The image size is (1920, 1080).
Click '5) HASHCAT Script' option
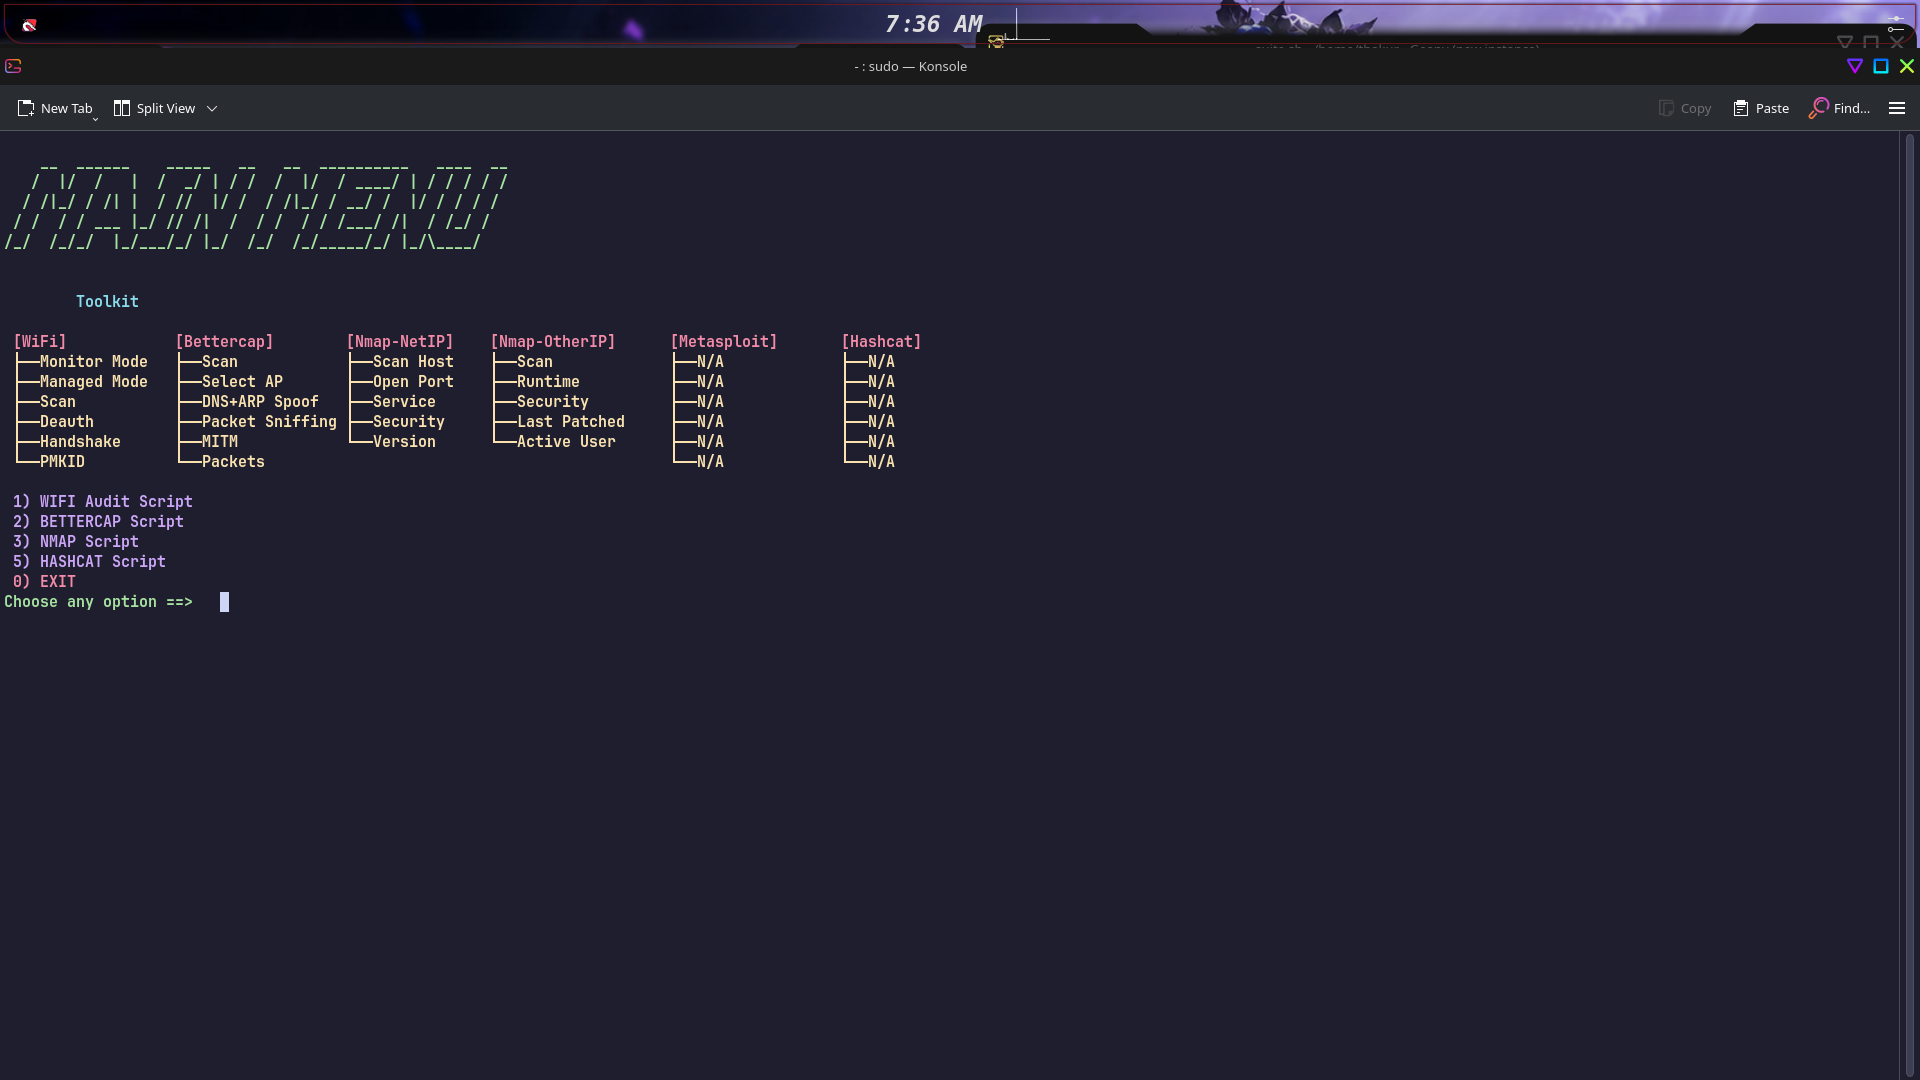coord(89,561)
